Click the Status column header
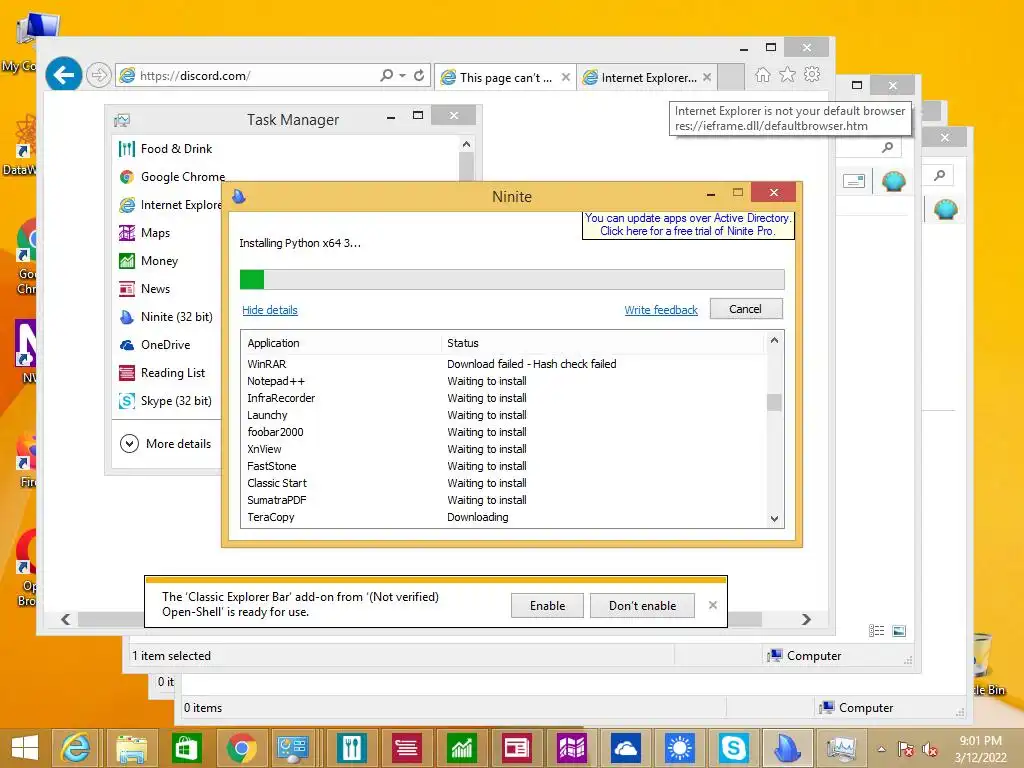The width and height of the screenshot is (1024, 768). [602, 344]
